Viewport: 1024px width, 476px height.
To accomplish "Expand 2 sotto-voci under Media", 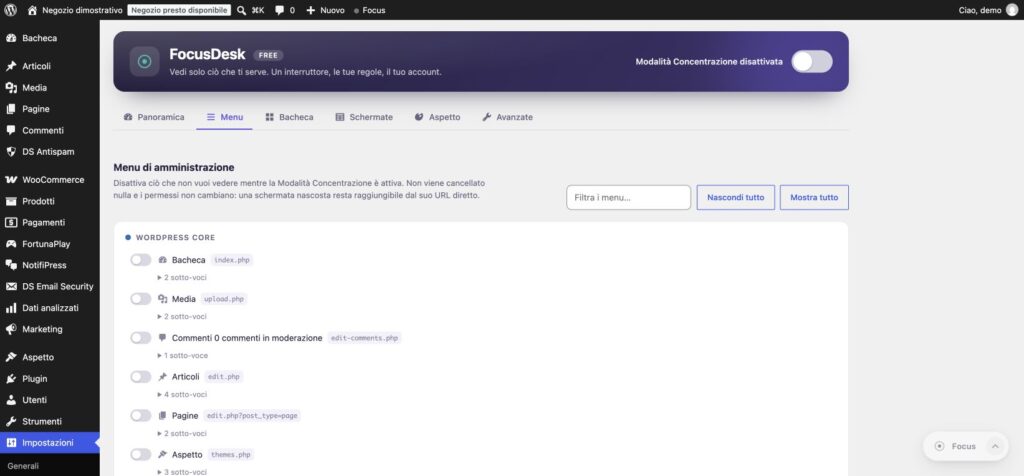I will click(x=182, y=317).
